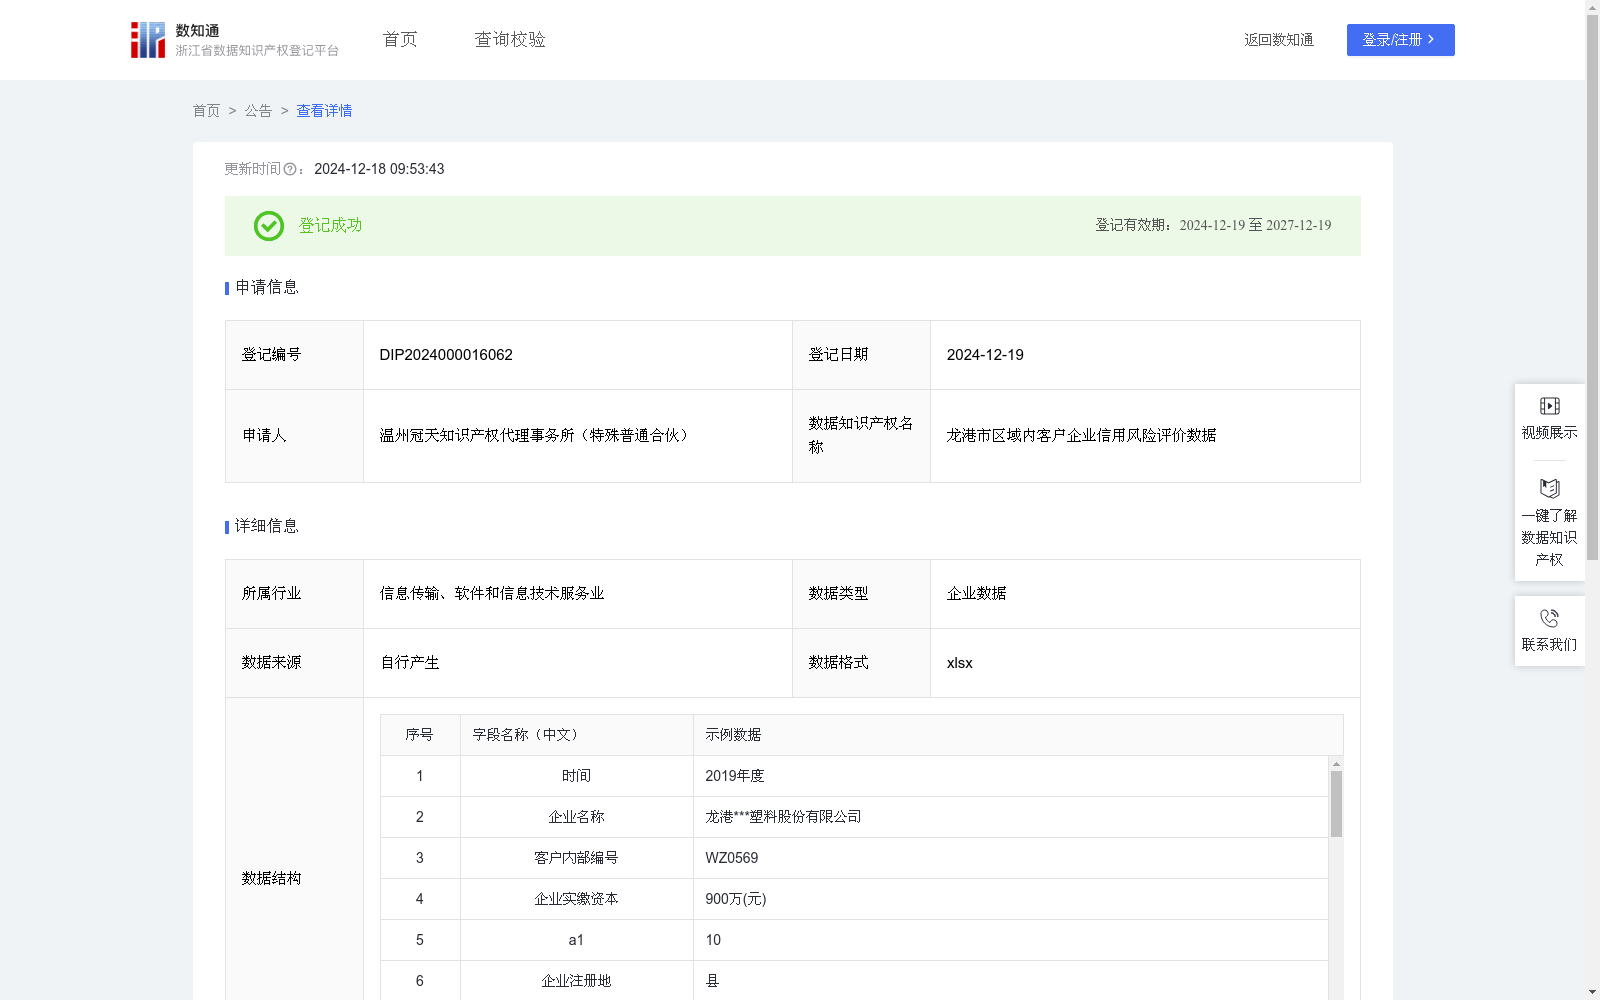Click the 联系我们 phone icon
This screenshot has height=1000, width=1600.
tap(1549, 618)
